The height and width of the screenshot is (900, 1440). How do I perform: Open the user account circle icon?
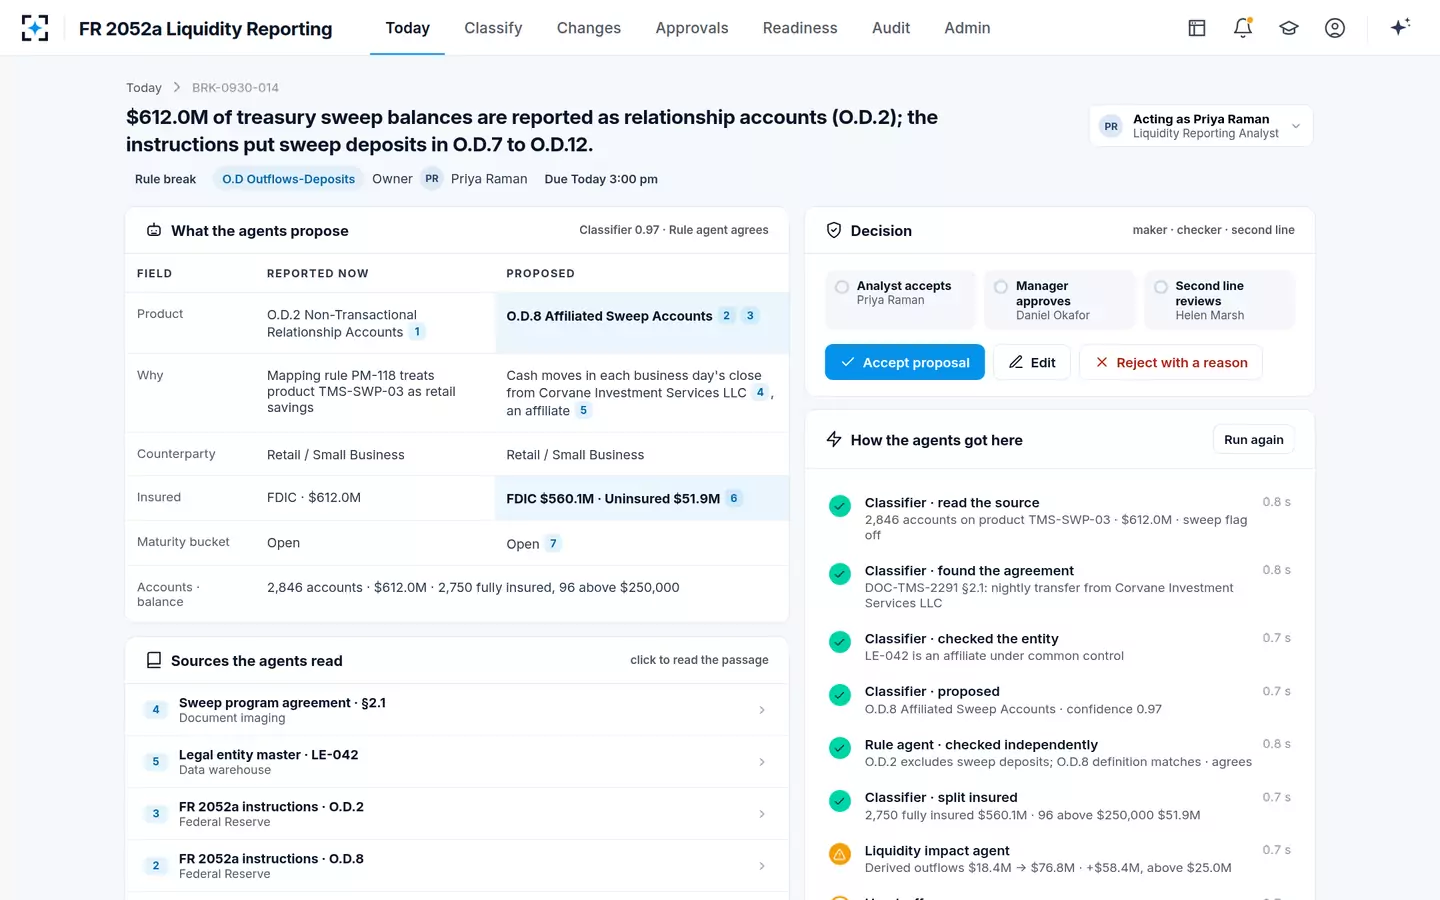pyautogui.click(x=1335, y=28)
